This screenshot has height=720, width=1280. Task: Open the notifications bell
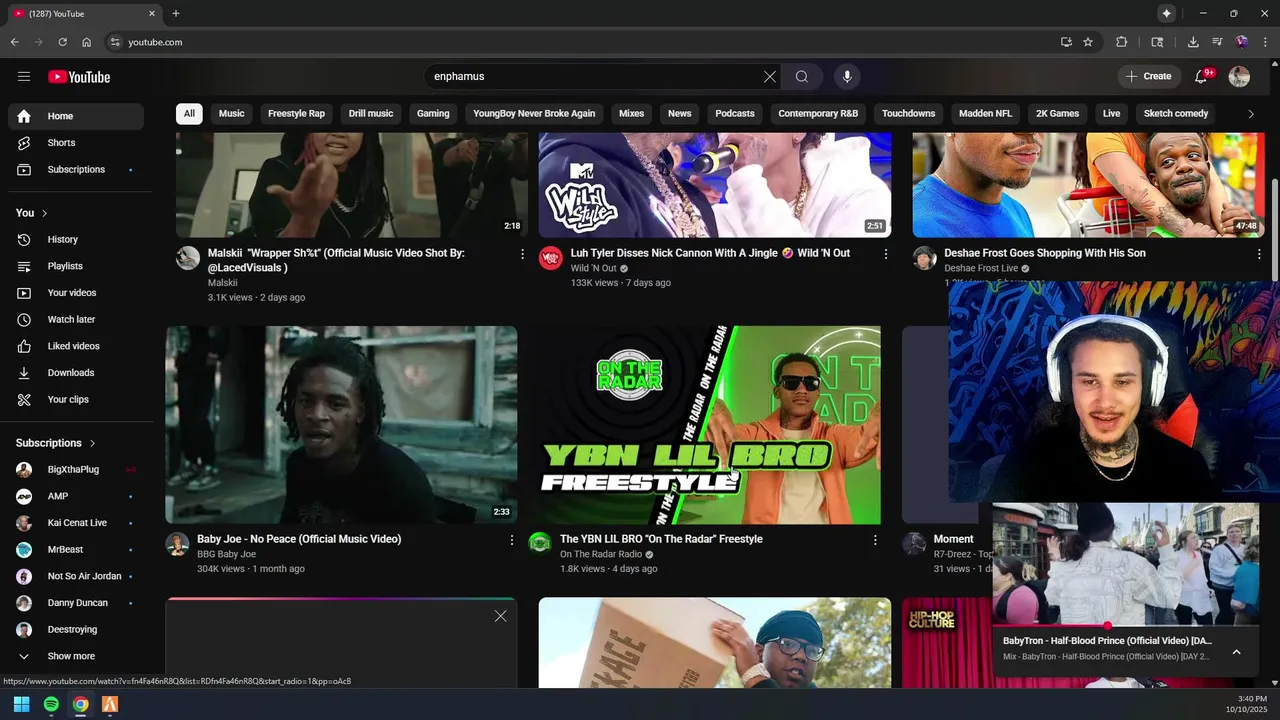tap(1202, 77)
